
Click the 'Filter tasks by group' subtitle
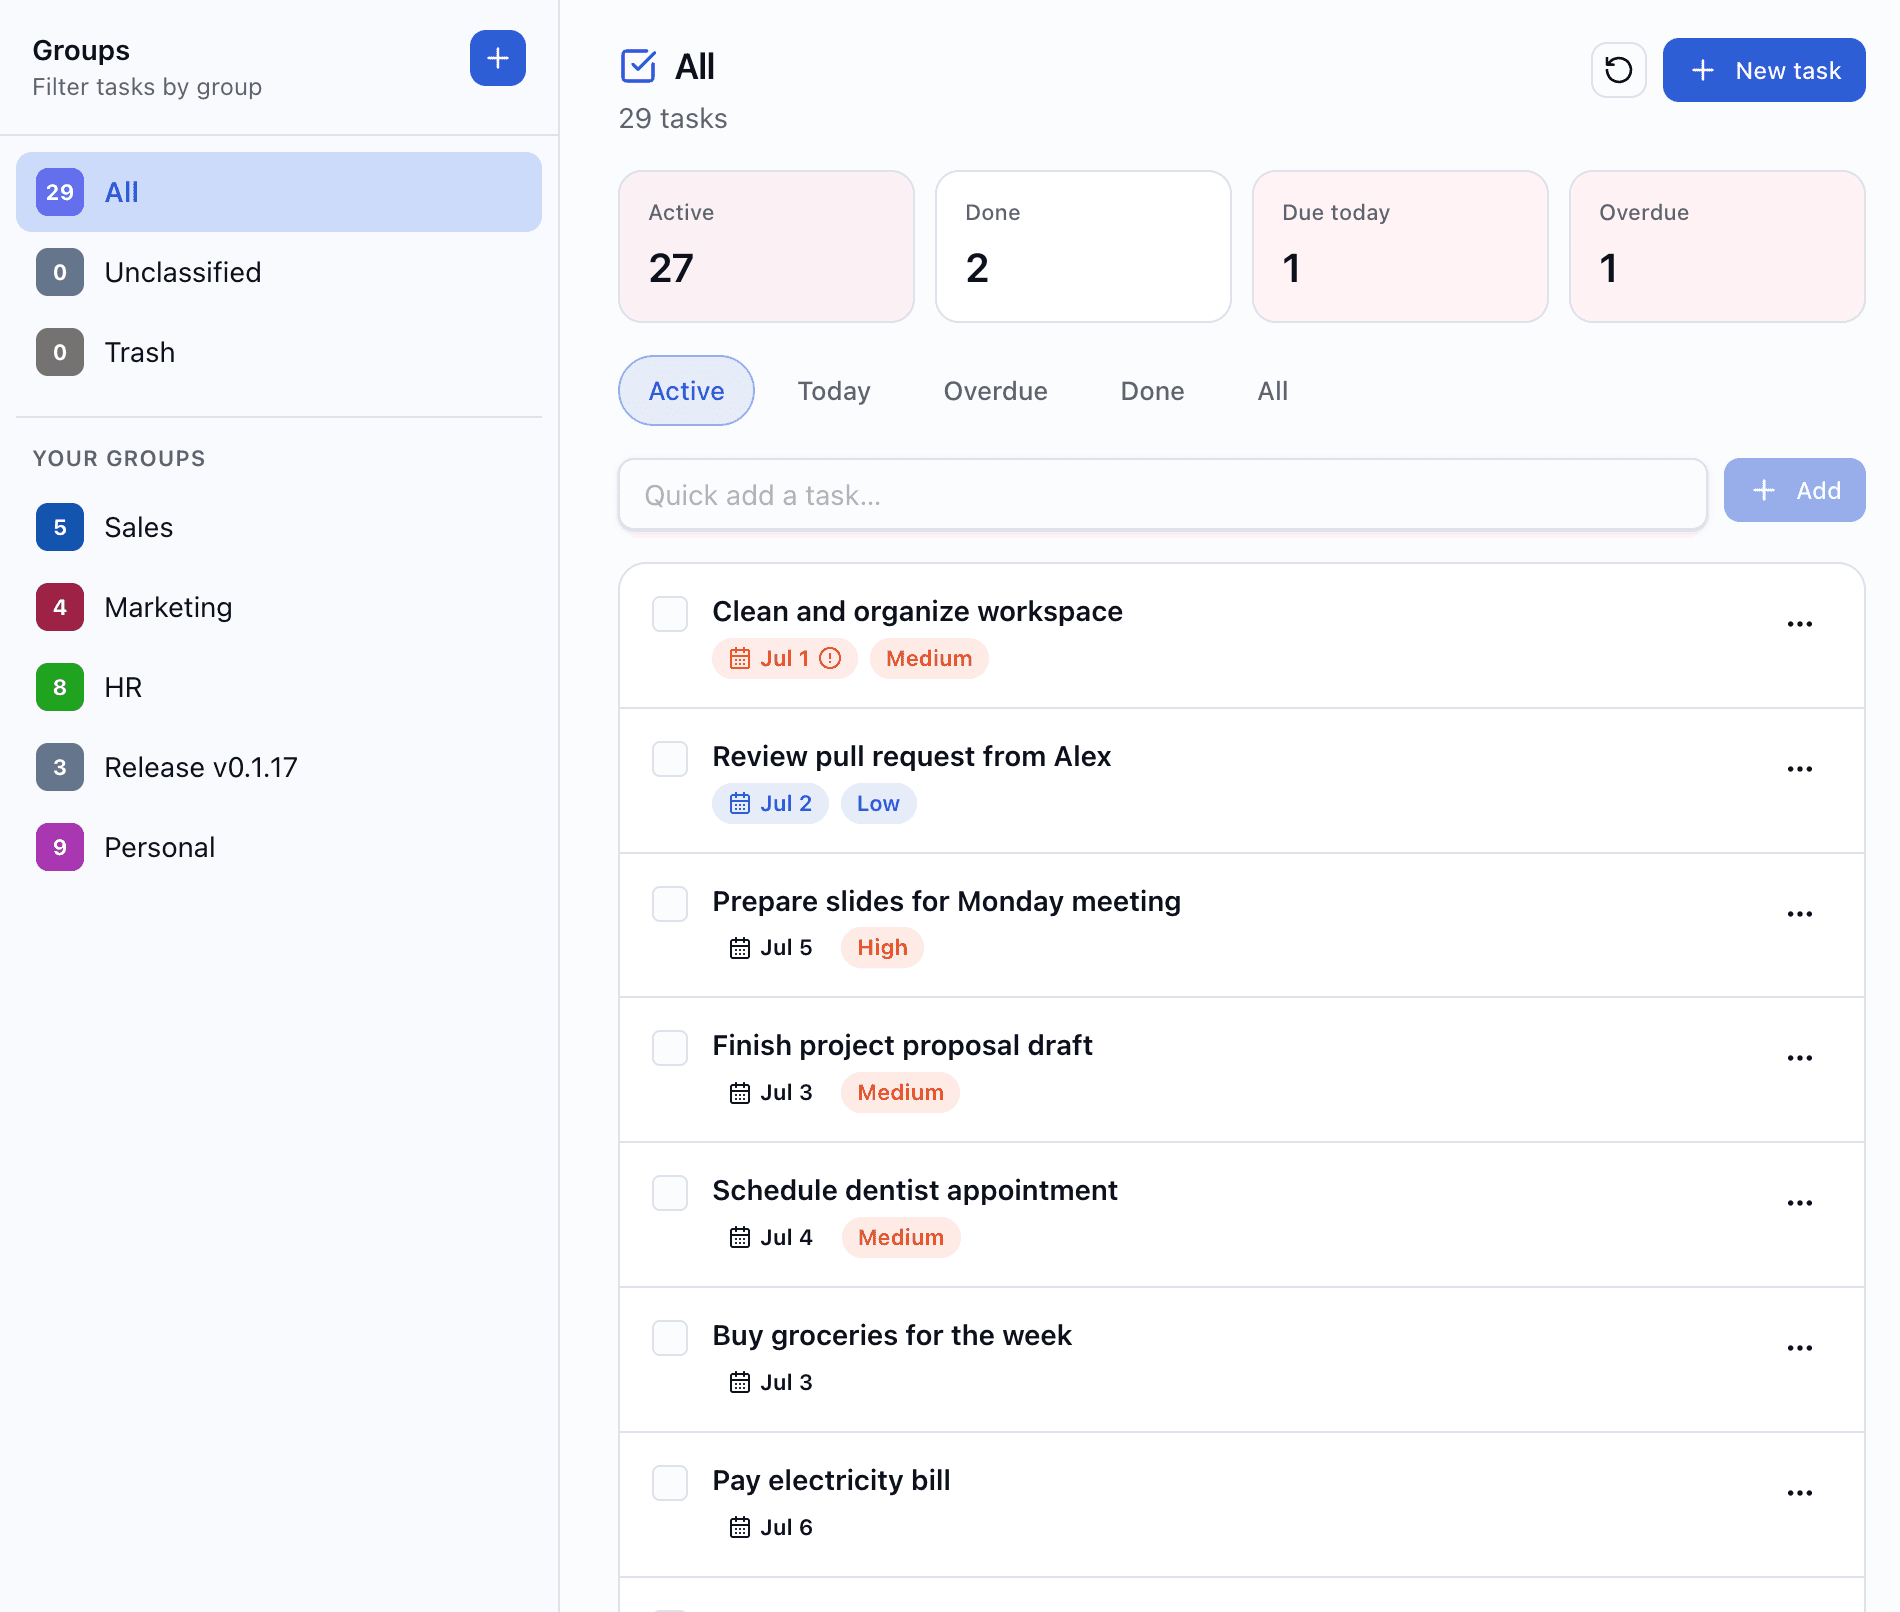click(x=147, y=87)
